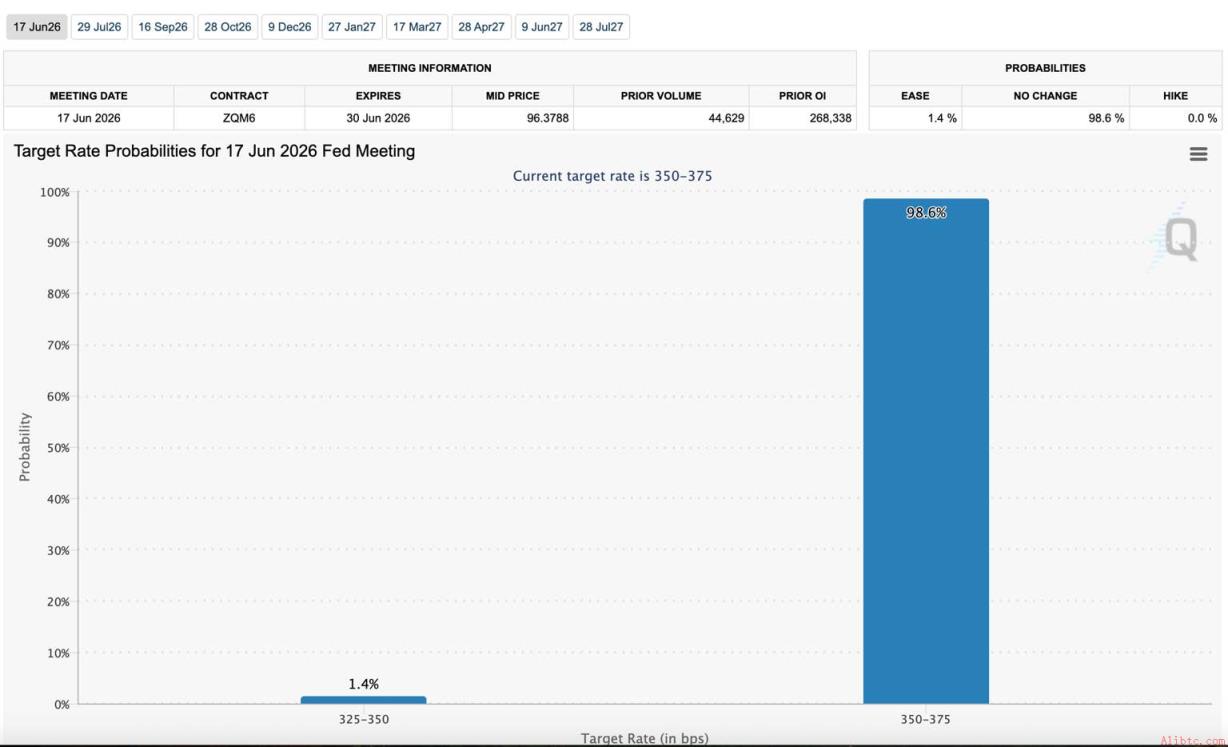Click the NO CHANGE column header
1228x747 pixels.
(1045, 96)
